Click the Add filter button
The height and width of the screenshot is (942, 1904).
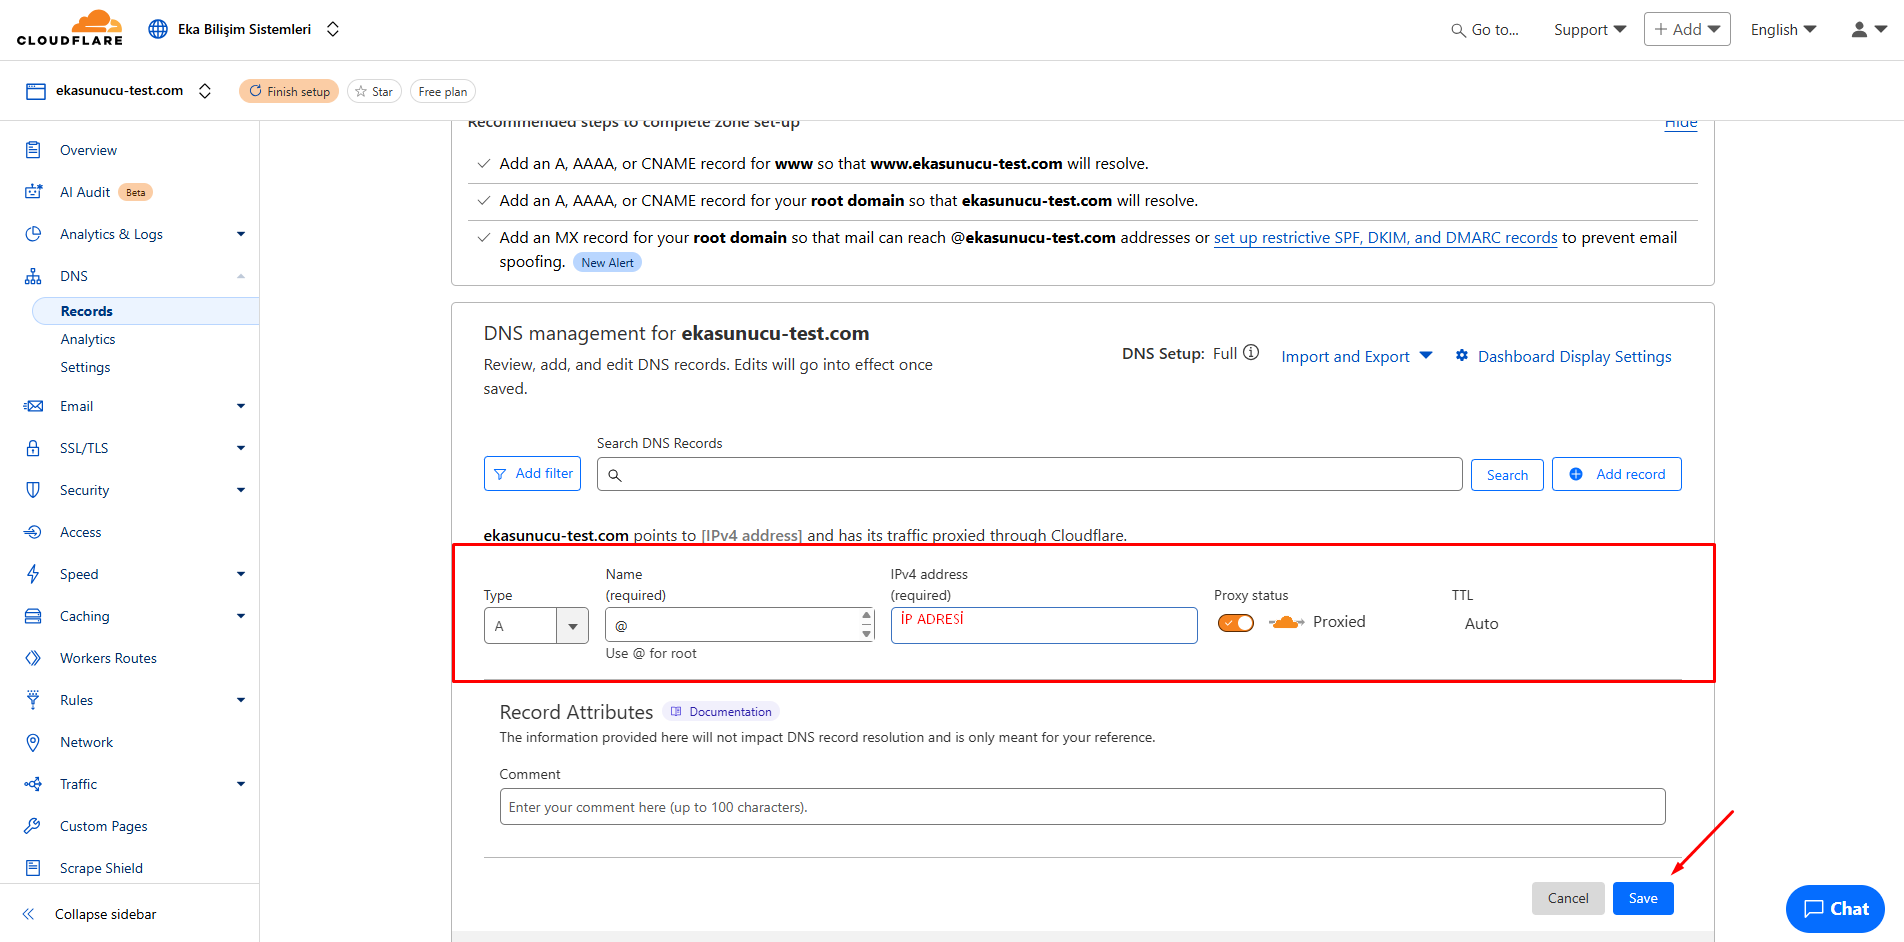534,473
